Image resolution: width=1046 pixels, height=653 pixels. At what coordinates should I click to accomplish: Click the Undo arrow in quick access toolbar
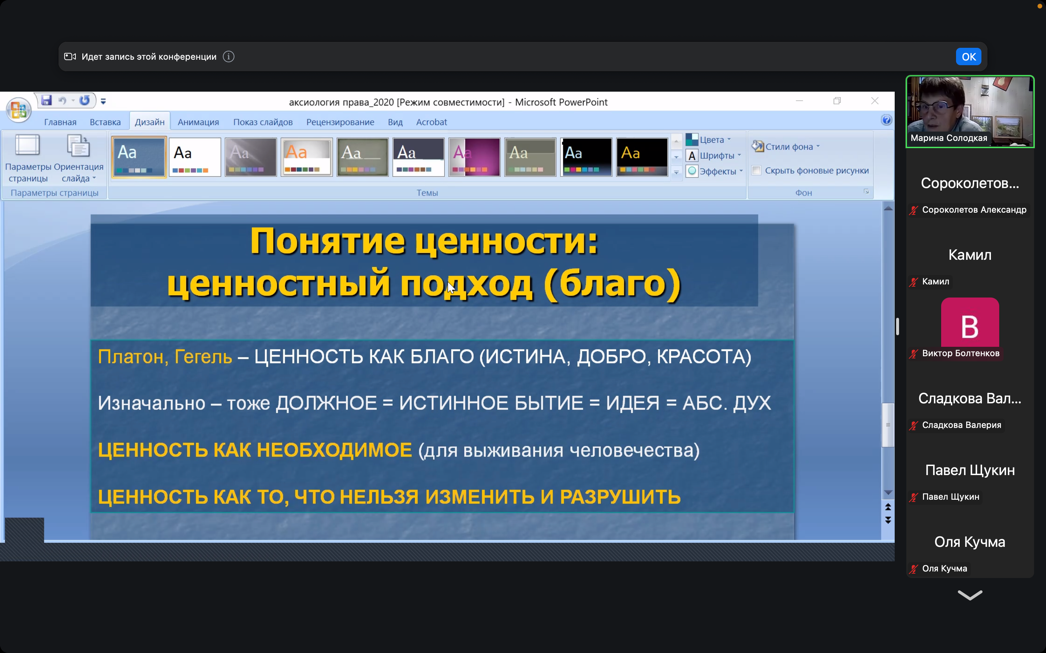pos(62,101)
